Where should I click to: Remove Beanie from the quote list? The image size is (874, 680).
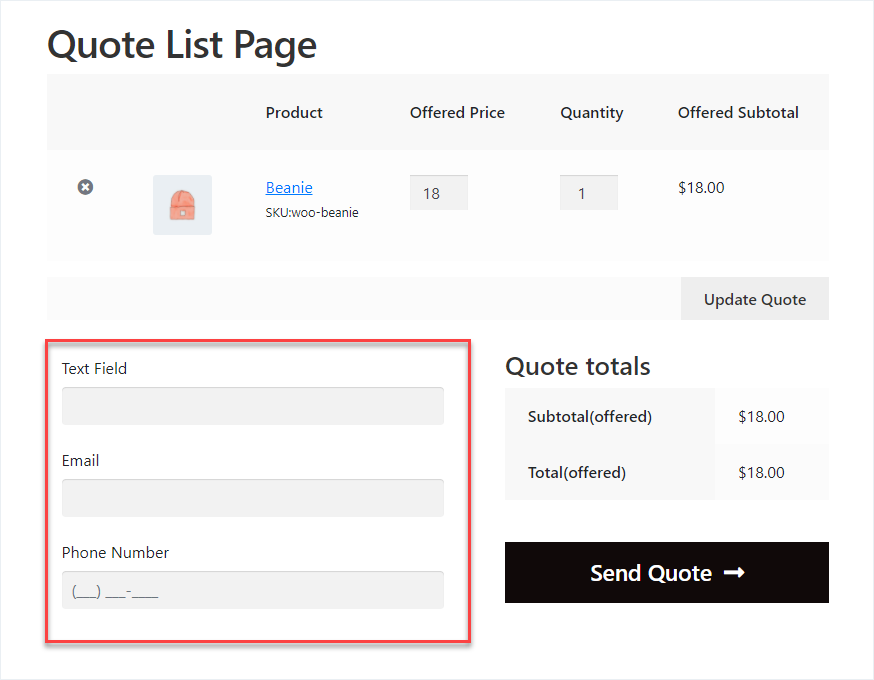[85, 187]
